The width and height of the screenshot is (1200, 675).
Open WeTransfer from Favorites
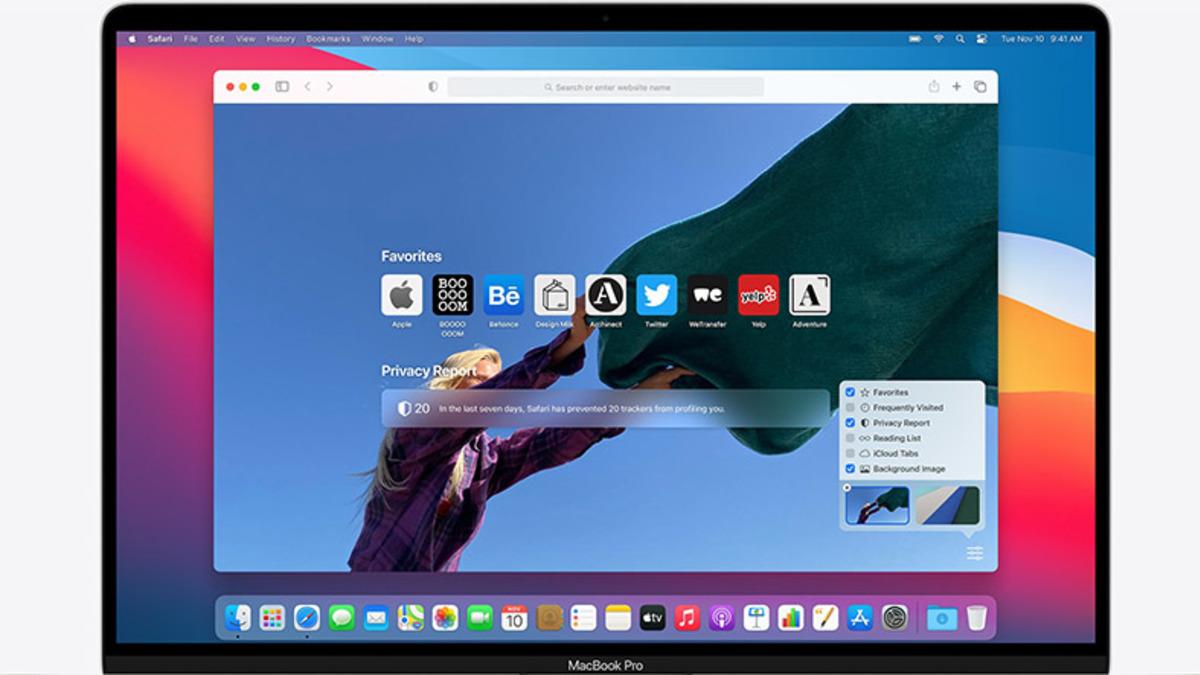(707, 296)
